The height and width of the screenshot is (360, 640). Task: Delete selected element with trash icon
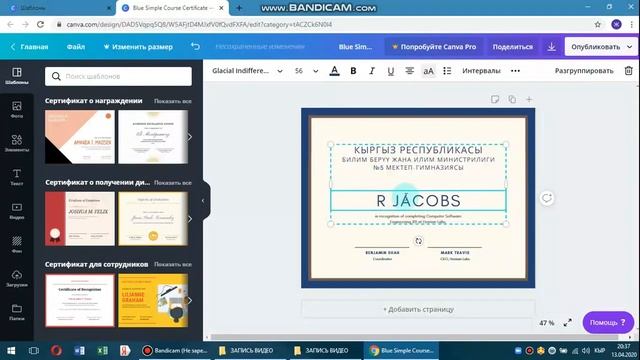pyautogui.click(x=629, y=71)
